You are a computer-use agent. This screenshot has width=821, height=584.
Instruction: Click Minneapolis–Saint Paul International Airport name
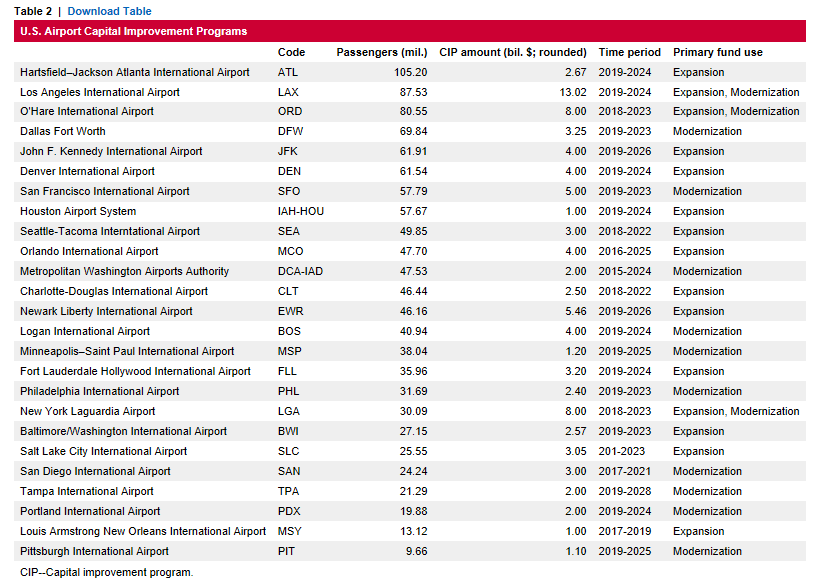click(x=127, y=351)
